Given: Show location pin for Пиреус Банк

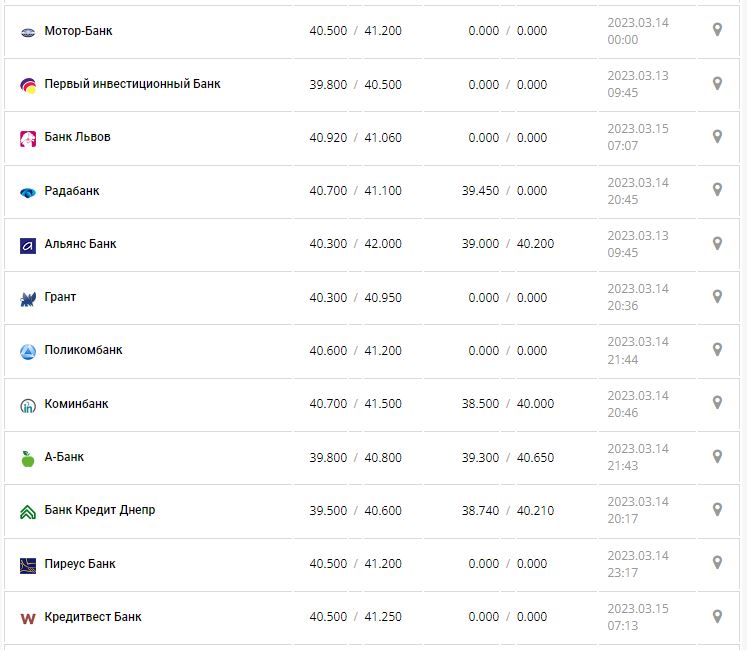Looking at the screenshot, I should click(717, 562).
